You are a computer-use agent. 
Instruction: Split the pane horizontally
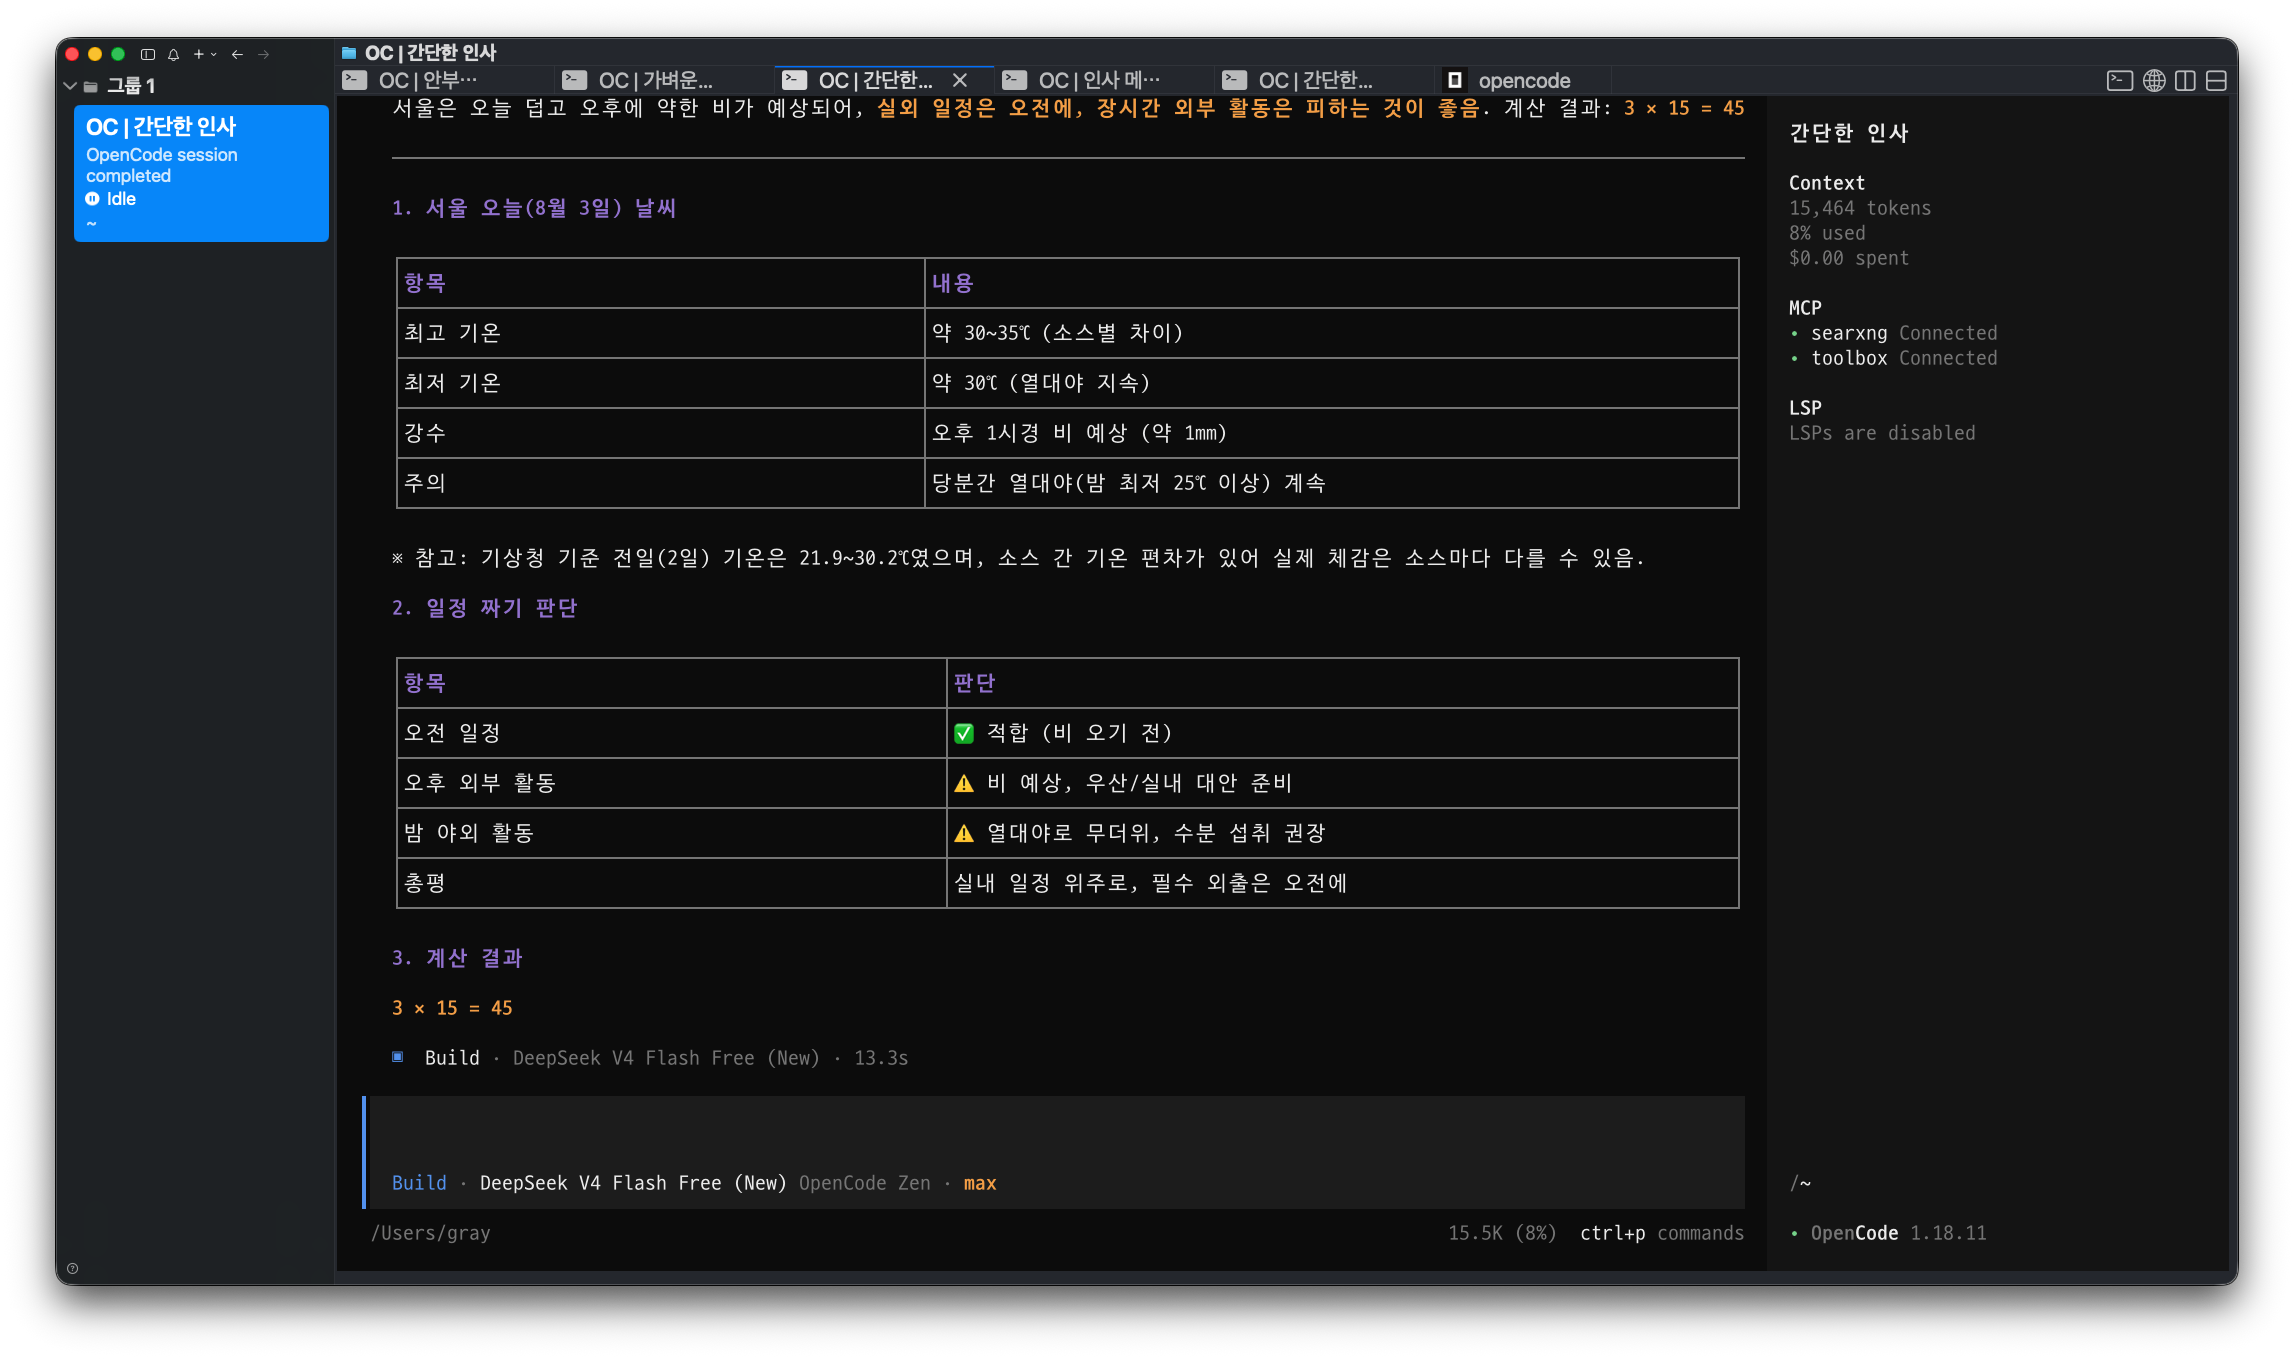[2217, 80]
